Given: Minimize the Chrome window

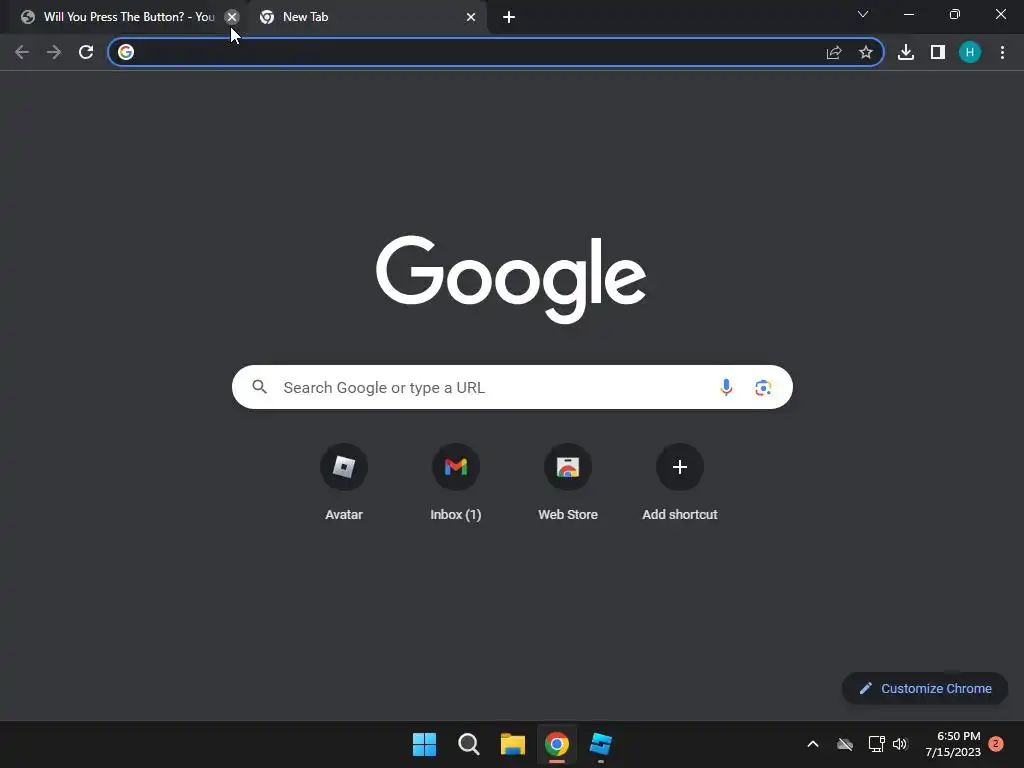Looking at the screenshot, I should coord(909,14).
